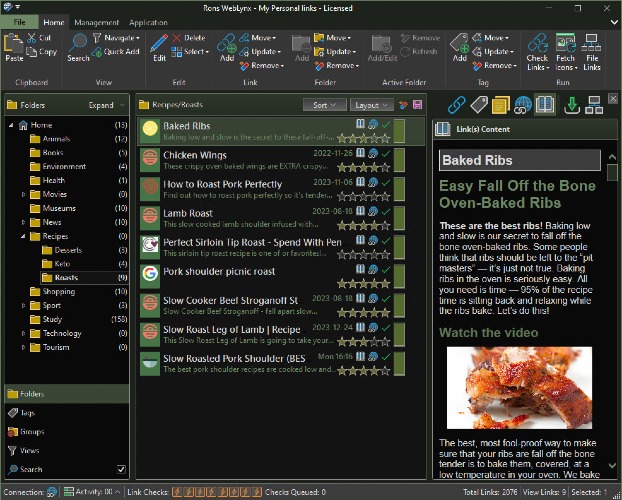Toggle checkmark on Slow Roast Leg of Lamb
622x500 pixels.
386,328
